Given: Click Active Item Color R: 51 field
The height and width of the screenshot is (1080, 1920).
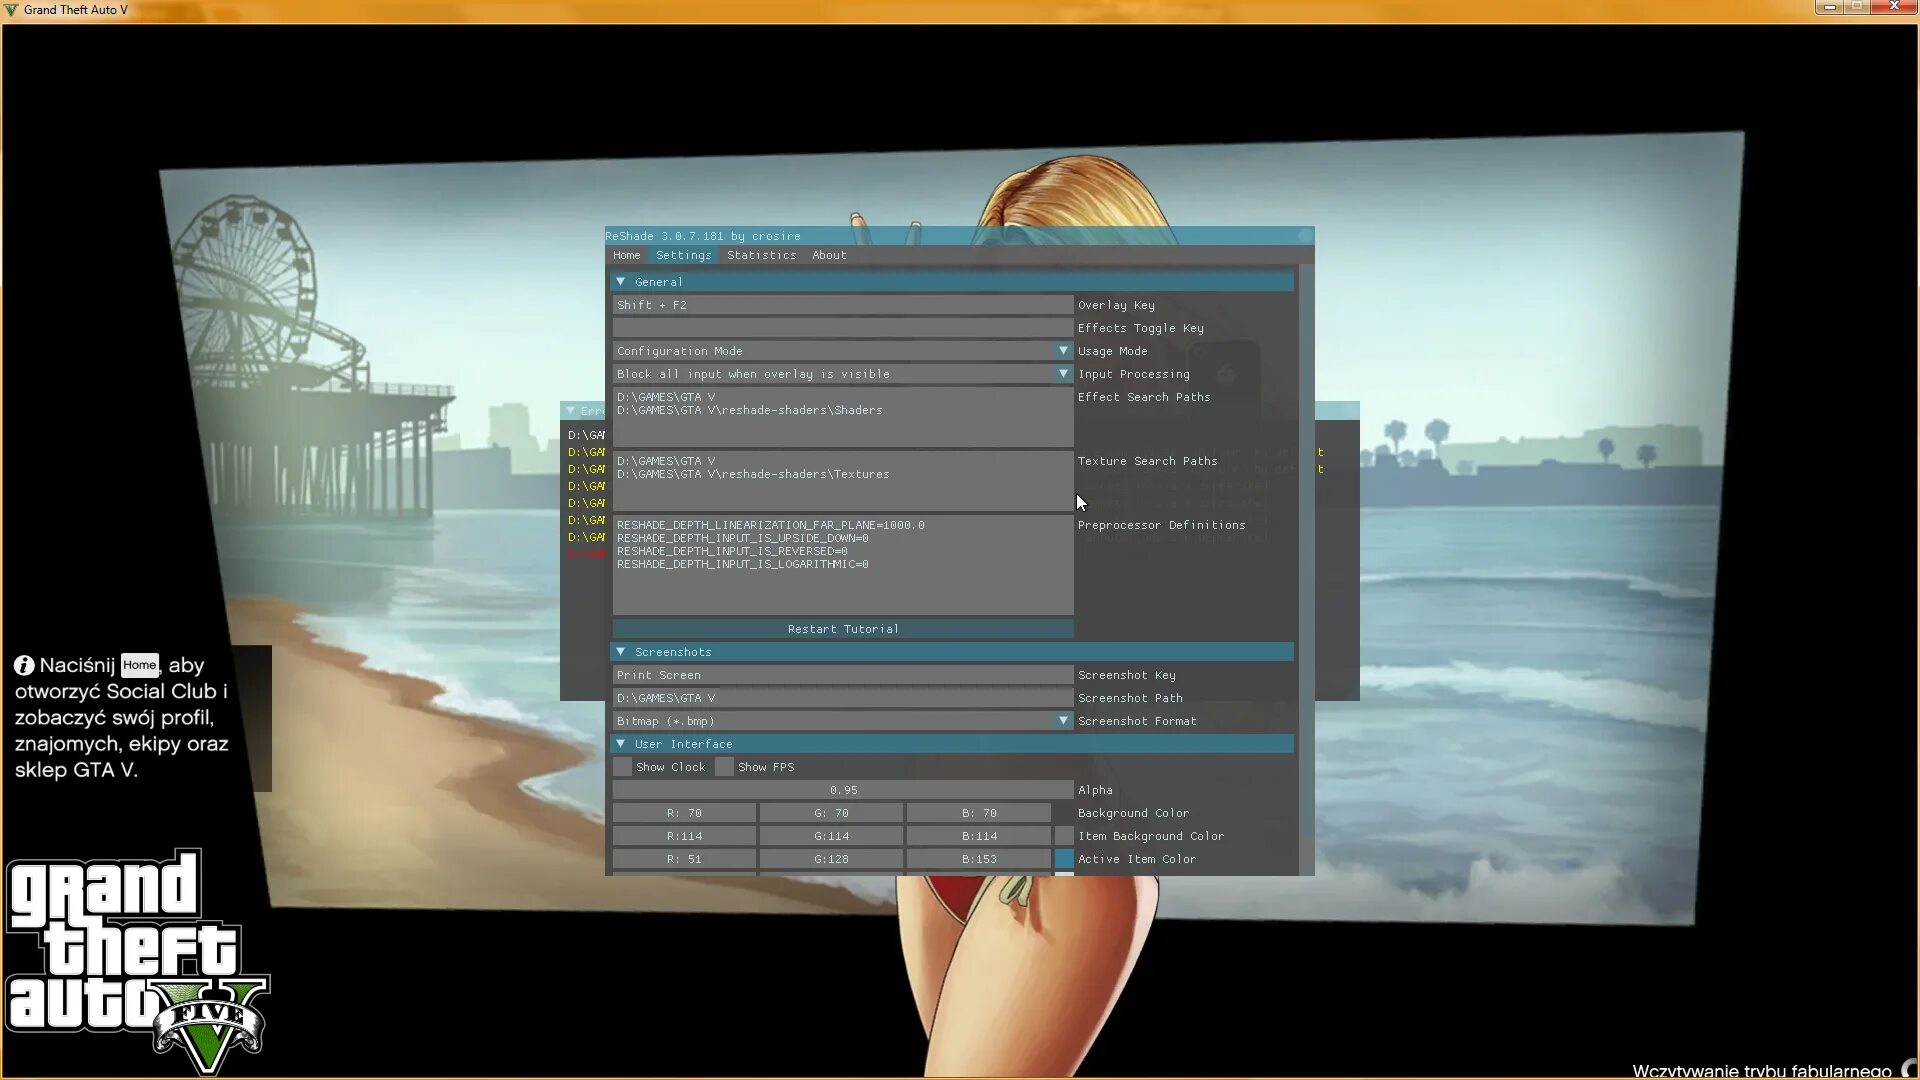Looking at the screenshot, I should click(684, 859).
